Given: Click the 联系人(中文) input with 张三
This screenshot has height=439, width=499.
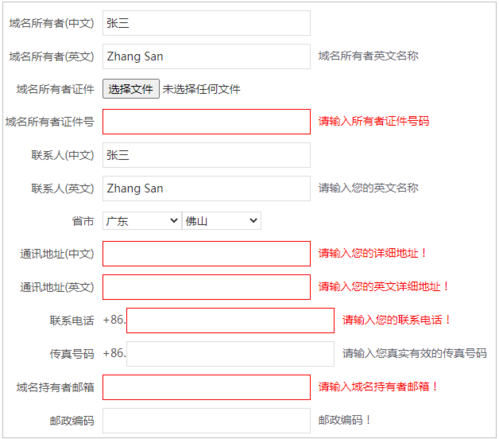Looking at the screenshot, I should click(x=206, y=155).
